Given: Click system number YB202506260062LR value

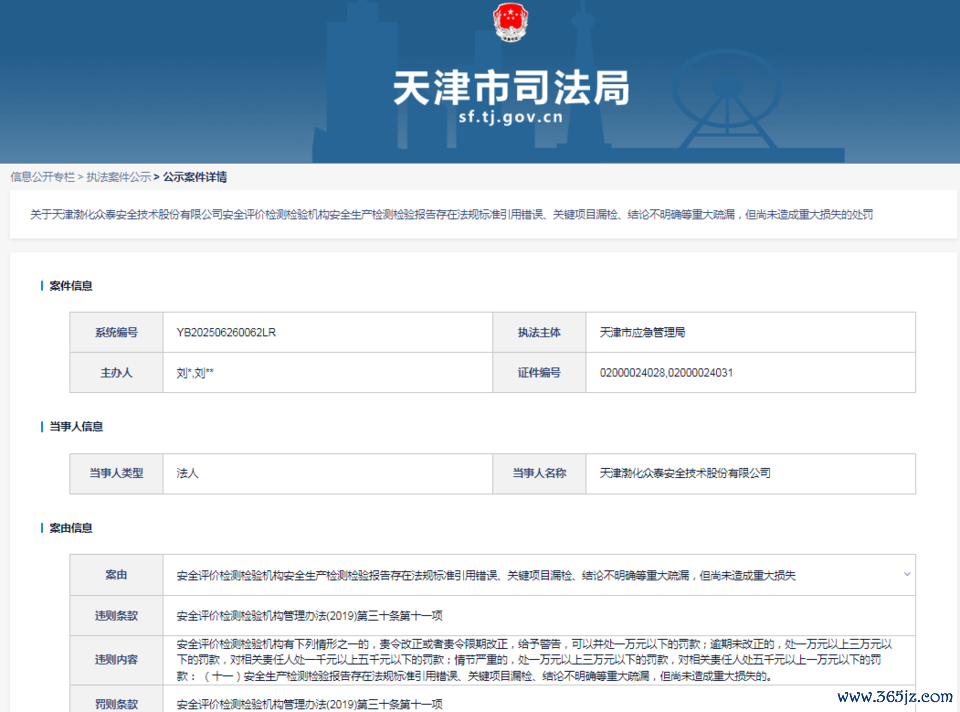Looking at the screenshot, I should pyautogui.click(x=226, y=332).
